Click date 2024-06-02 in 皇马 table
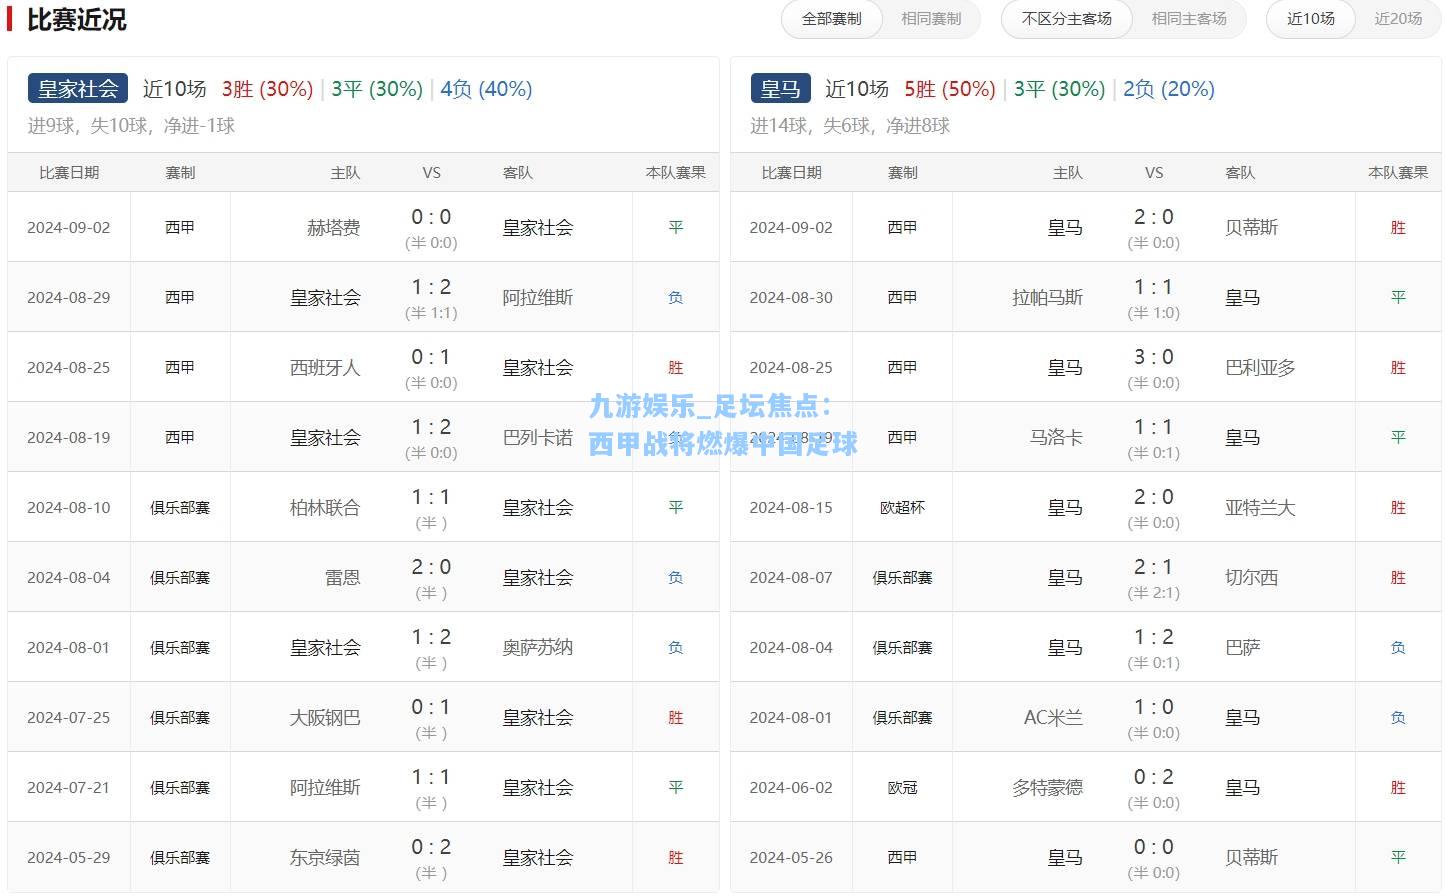This screenshot has width=1445, height=896. pos(791,788)
